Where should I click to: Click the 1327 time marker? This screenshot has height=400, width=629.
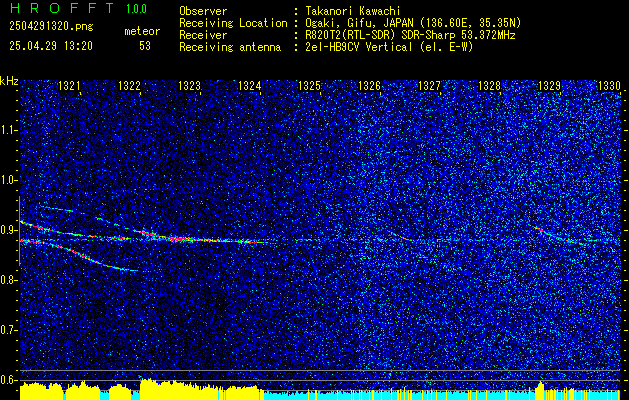pyautogui.click(x=430, y=85)
